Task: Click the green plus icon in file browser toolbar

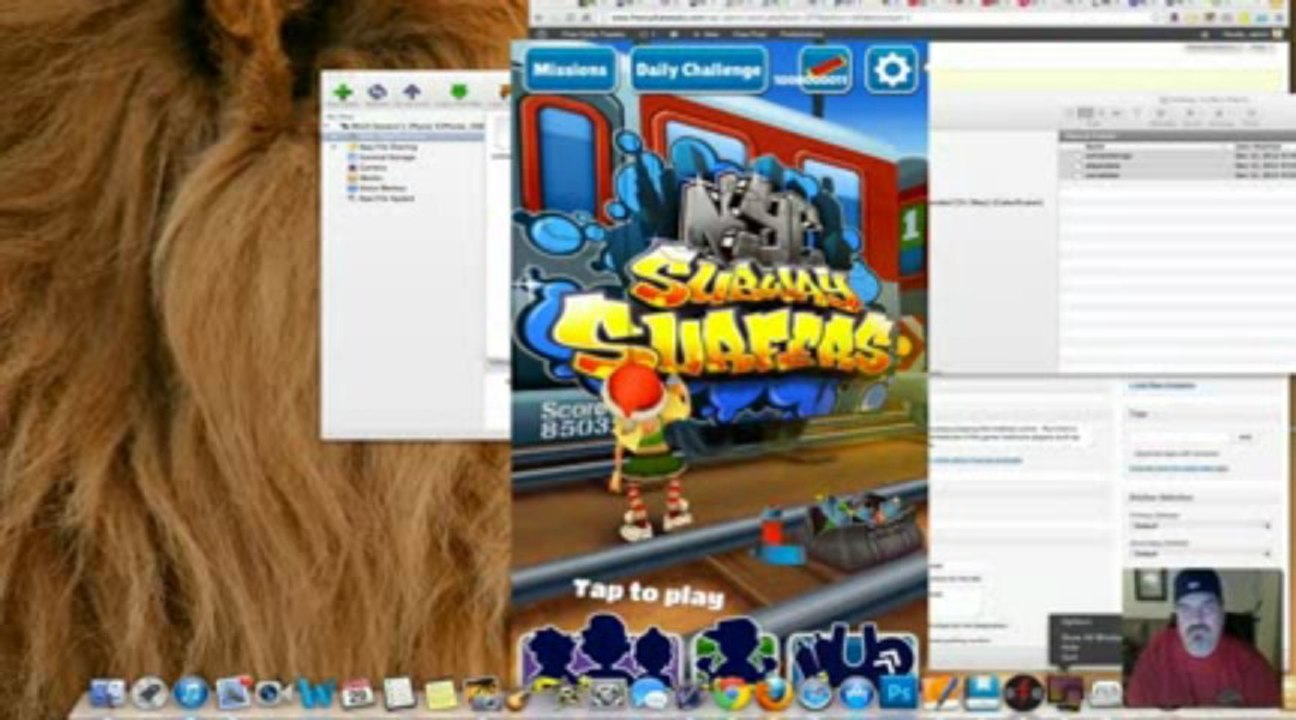Action: 343,92
